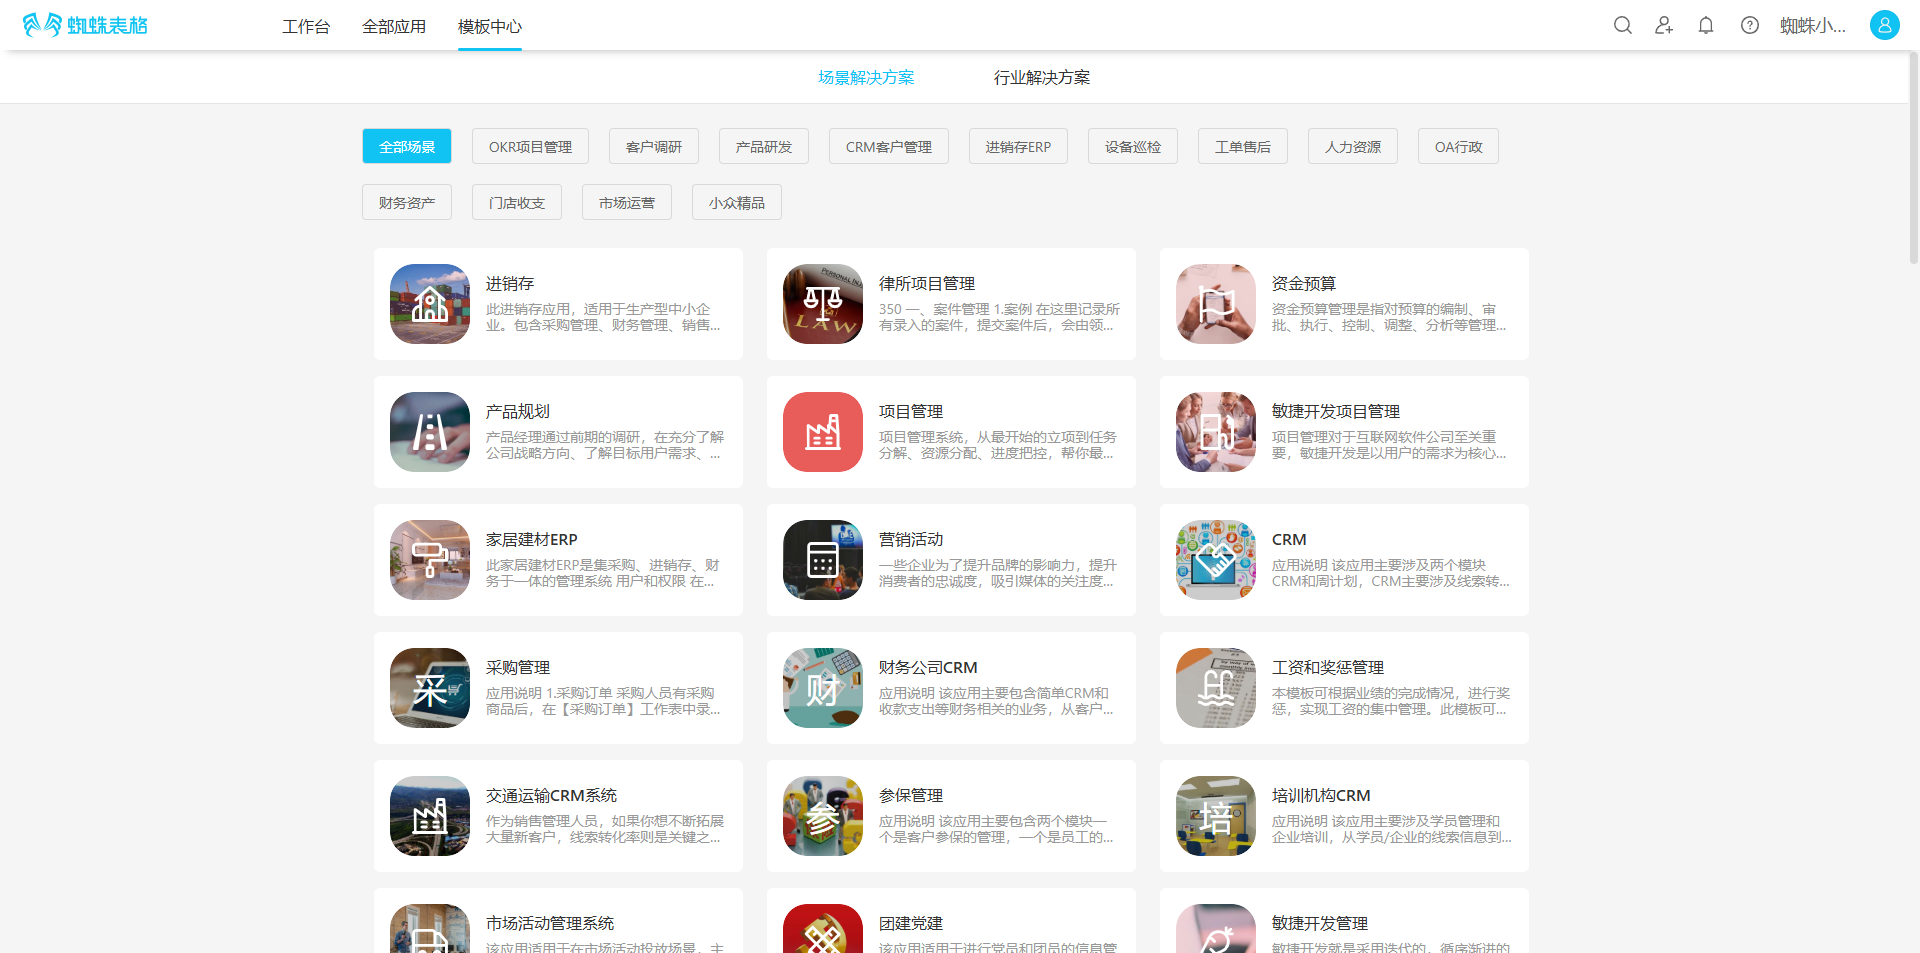Open the 营销活动 calendar icon
The image size is (1920, 953).
pyautogui.click(x=823, y=560)
